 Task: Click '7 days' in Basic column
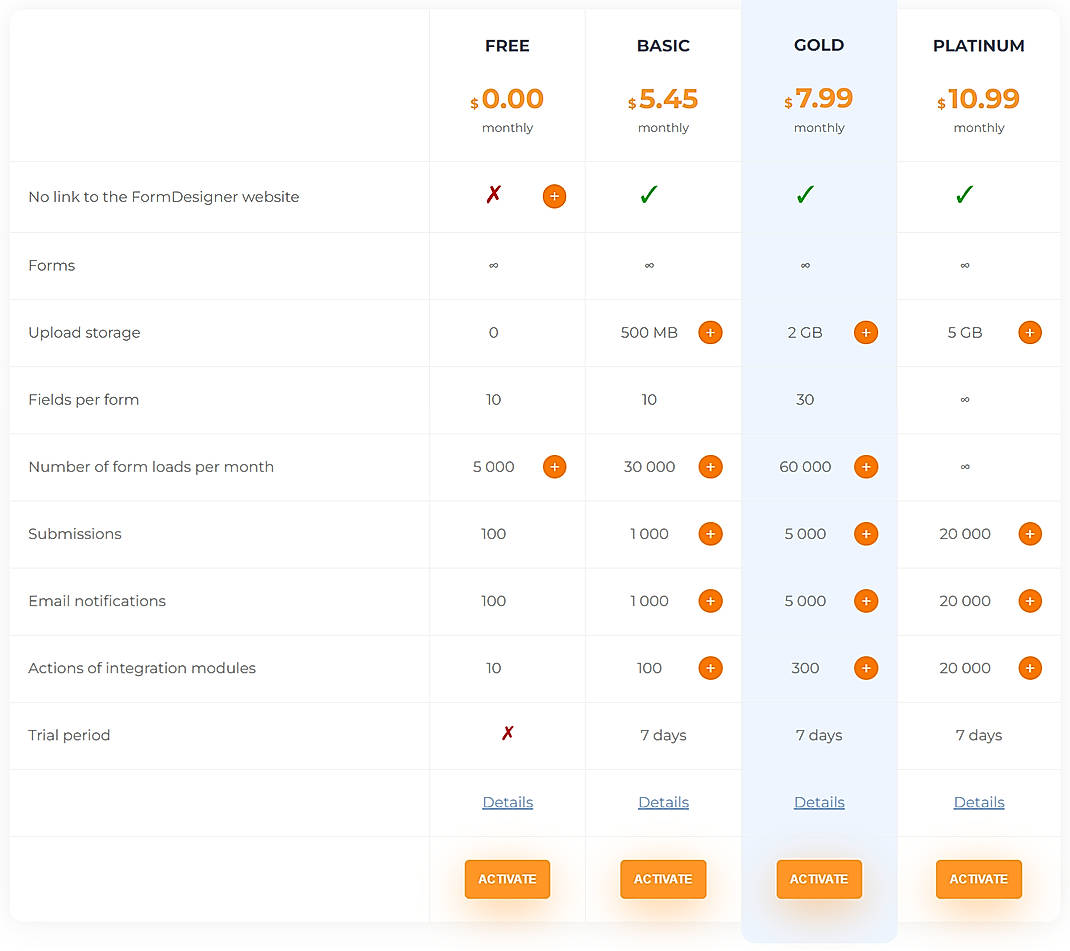pyautogui.click(x=663, y=735)
